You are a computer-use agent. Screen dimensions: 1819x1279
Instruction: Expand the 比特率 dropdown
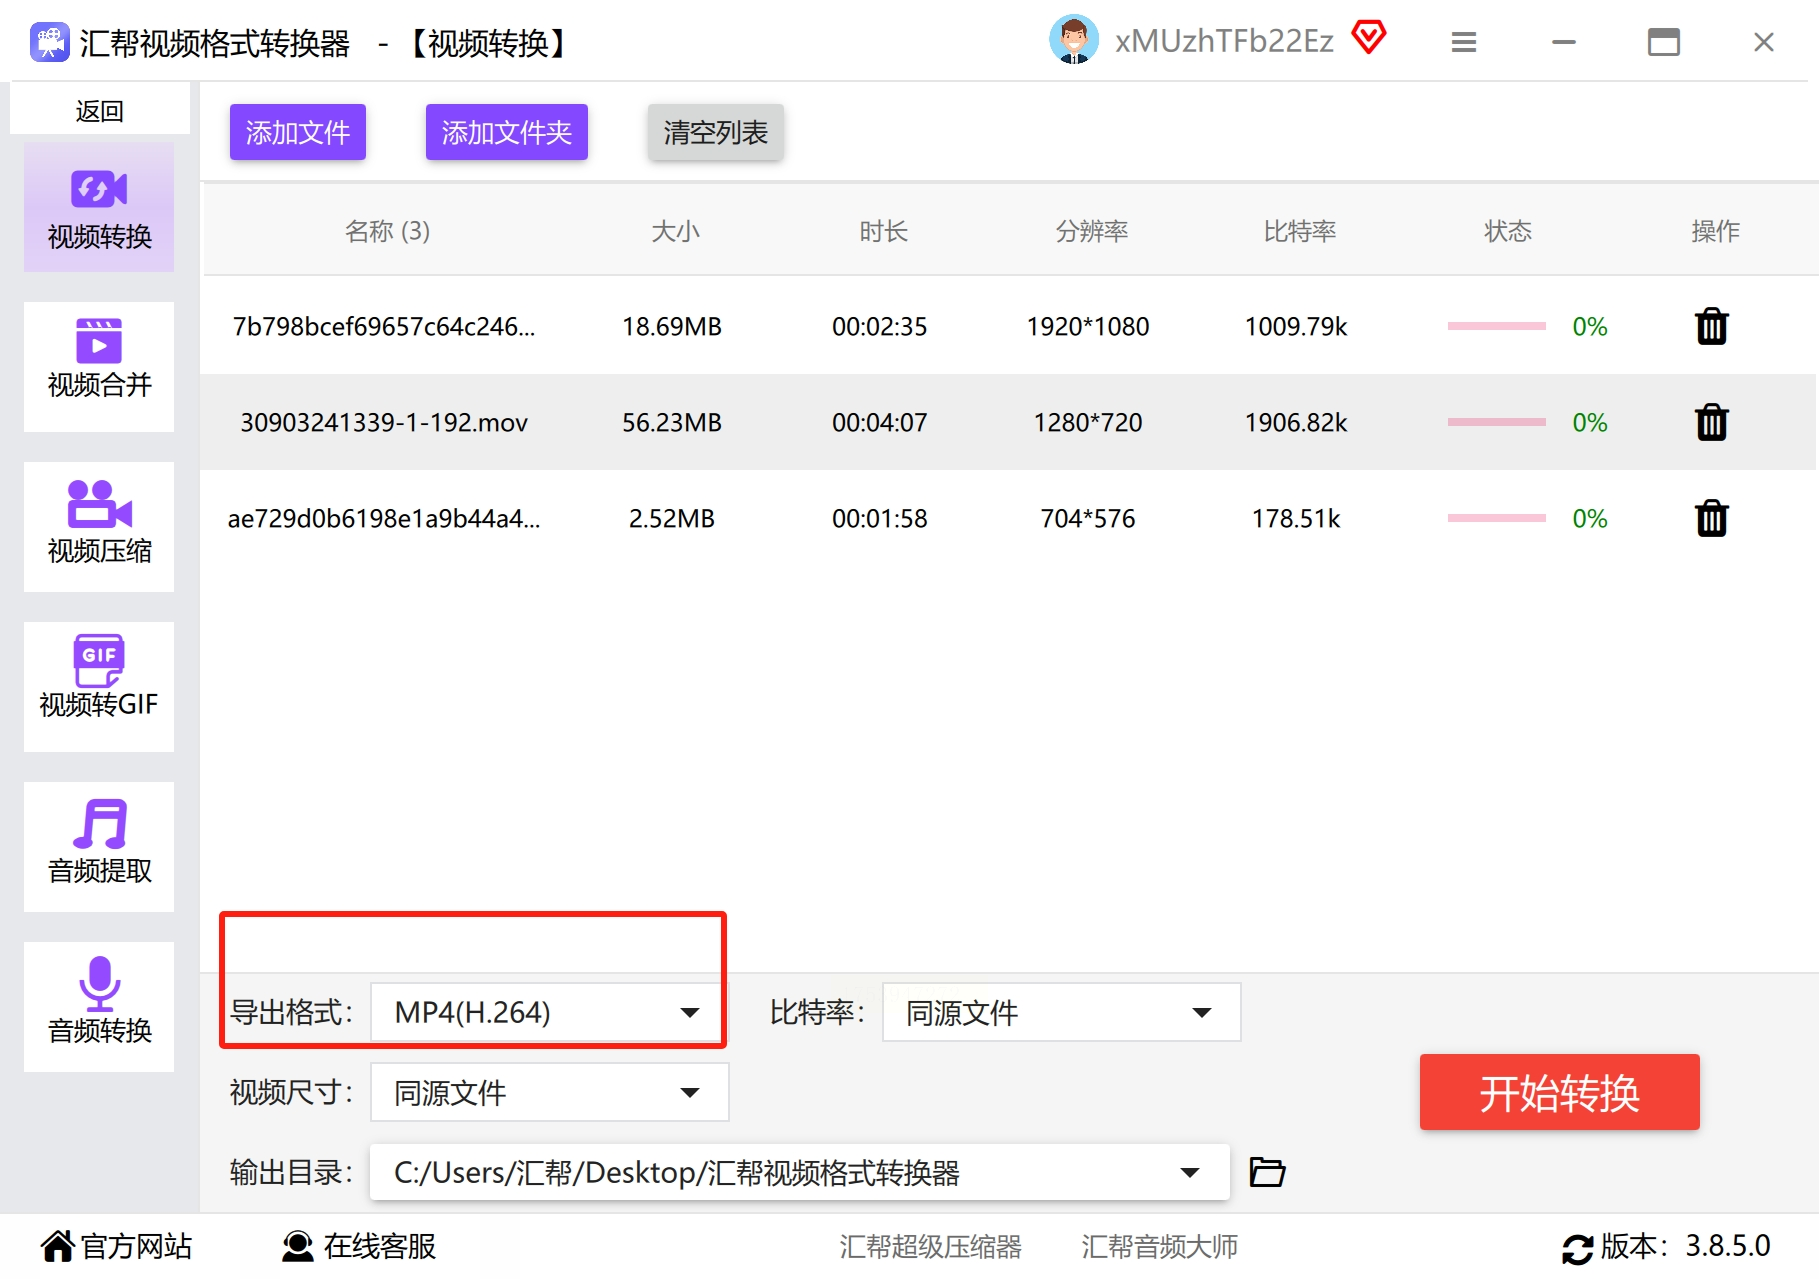pyautogui.click(x=1061, y=1012)
